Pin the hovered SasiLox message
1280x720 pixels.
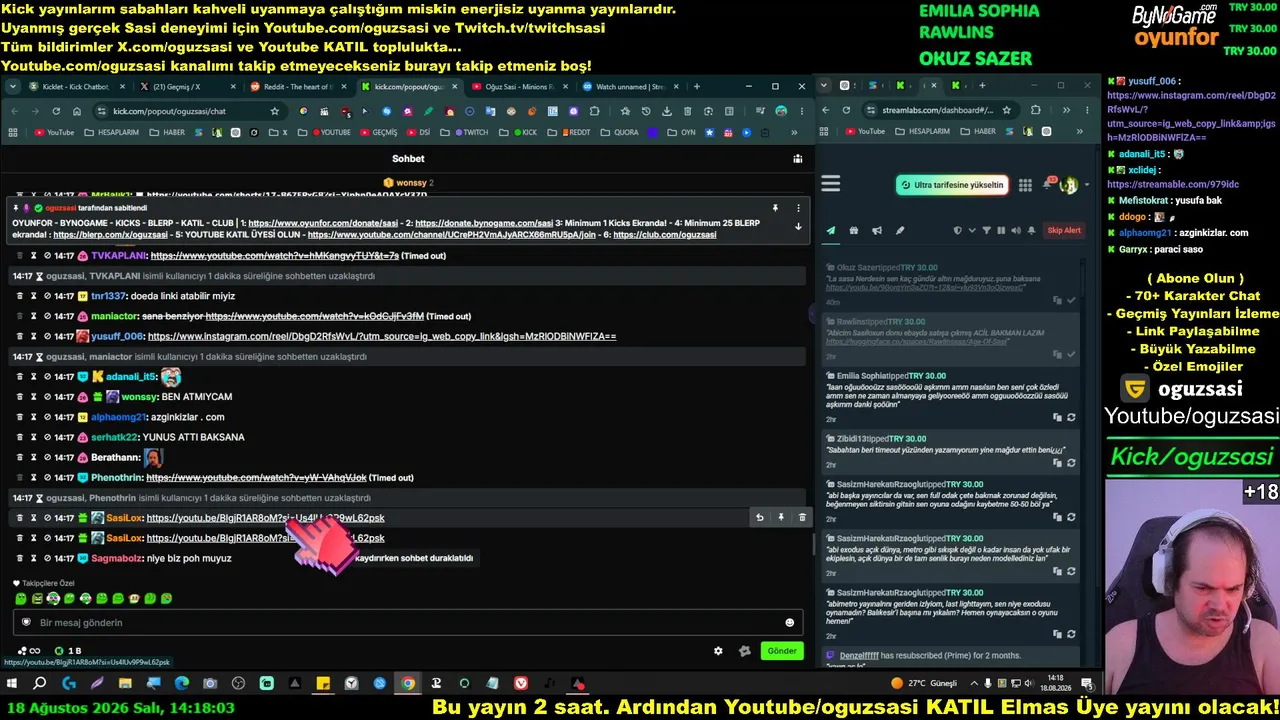point(781,517)
